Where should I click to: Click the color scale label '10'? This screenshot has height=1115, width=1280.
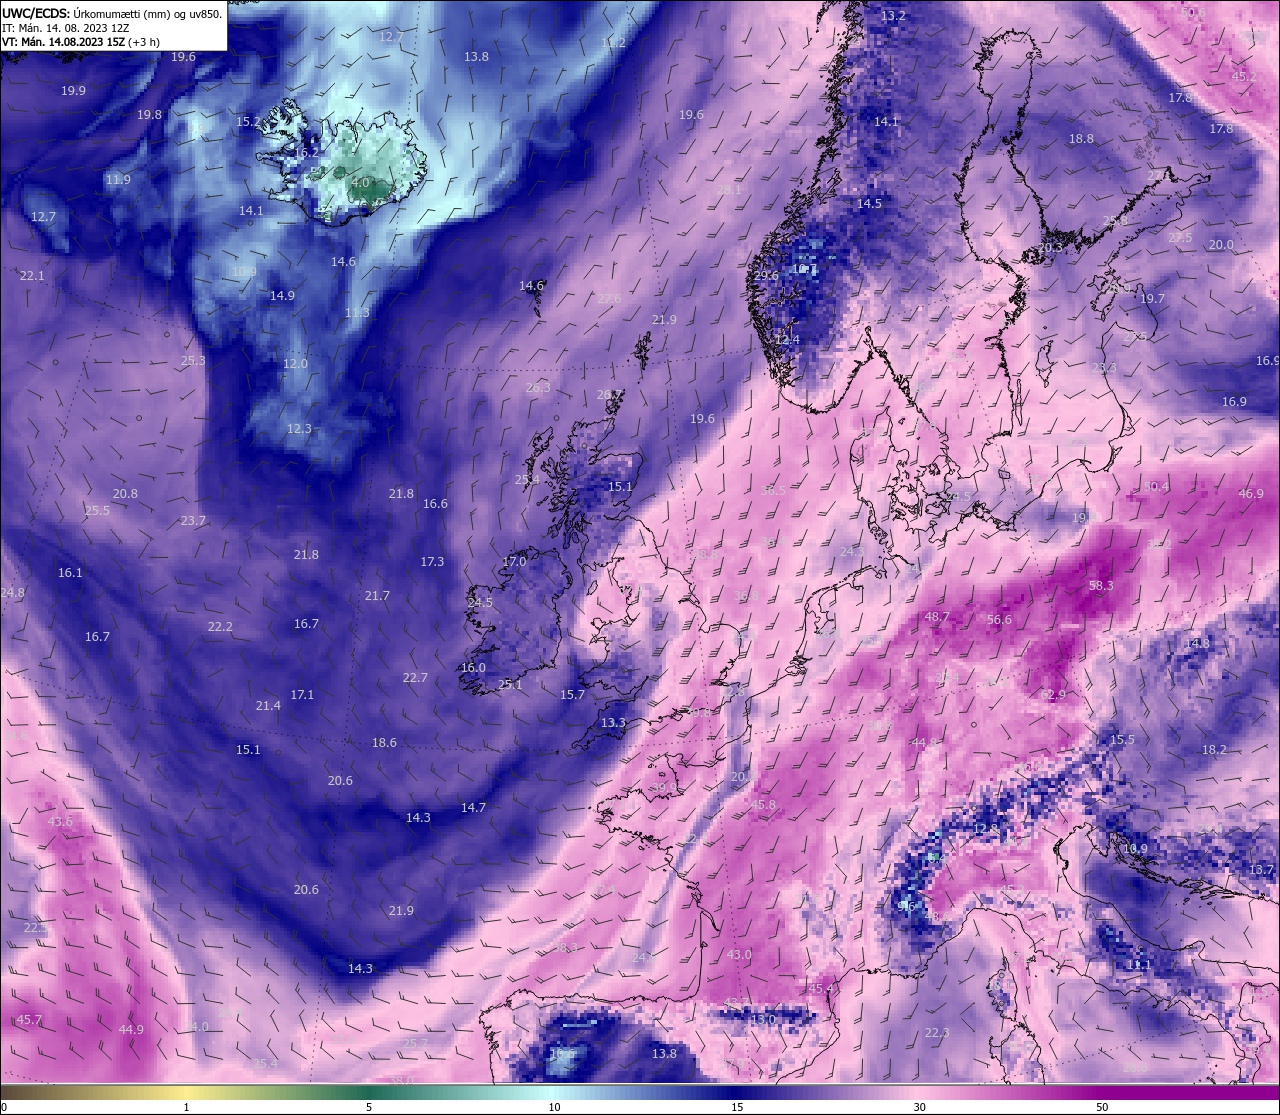(x=554, y=1107)
